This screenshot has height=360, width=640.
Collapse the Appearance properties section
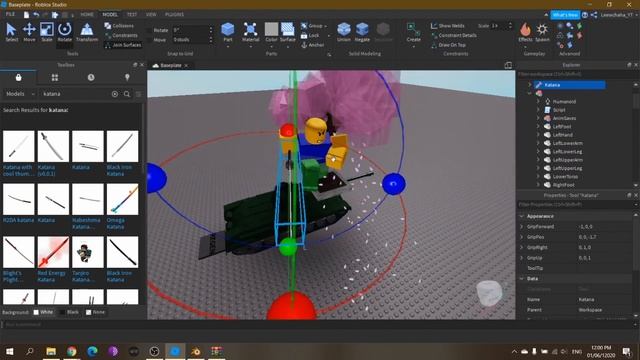[522, 216]
